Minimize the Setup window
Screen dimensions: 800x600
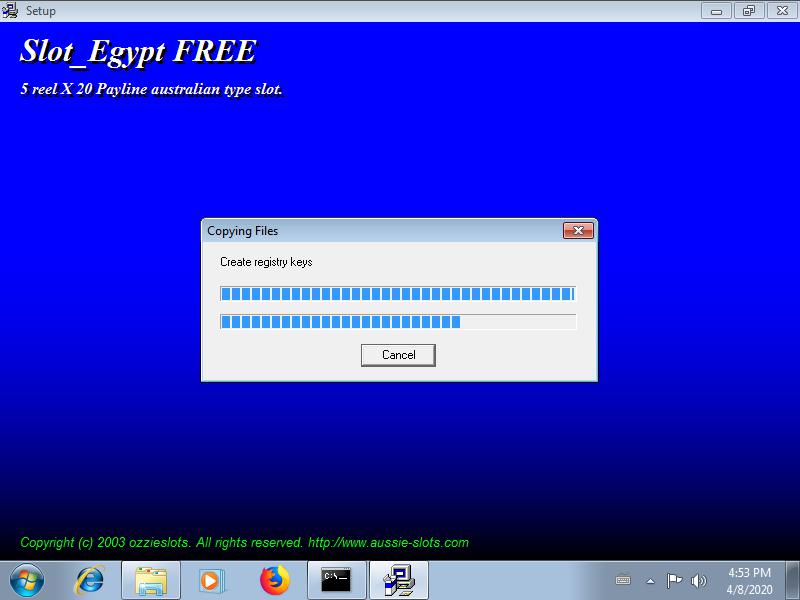pos(716,11)
